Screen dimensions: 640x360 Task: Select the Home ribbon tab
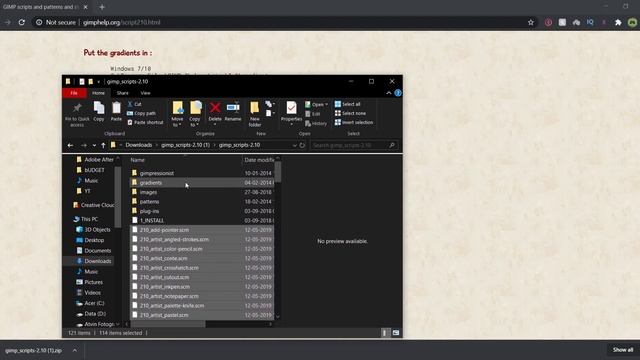pyautogui.click(x=98, y=93)
